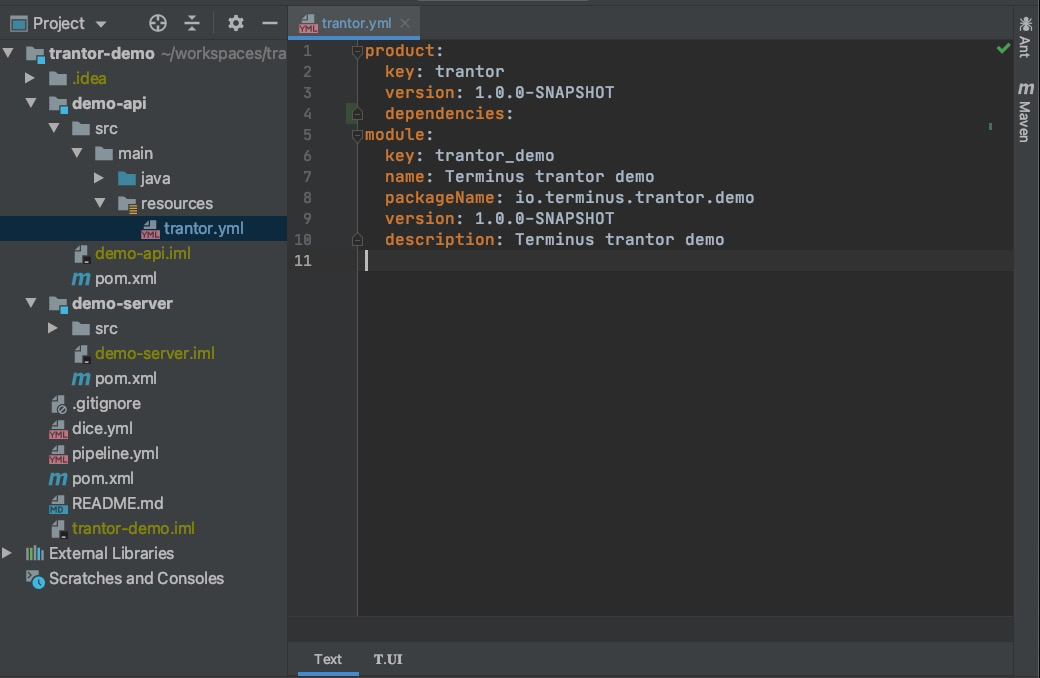Expand the External Libraries node

(x=8, y=553)
